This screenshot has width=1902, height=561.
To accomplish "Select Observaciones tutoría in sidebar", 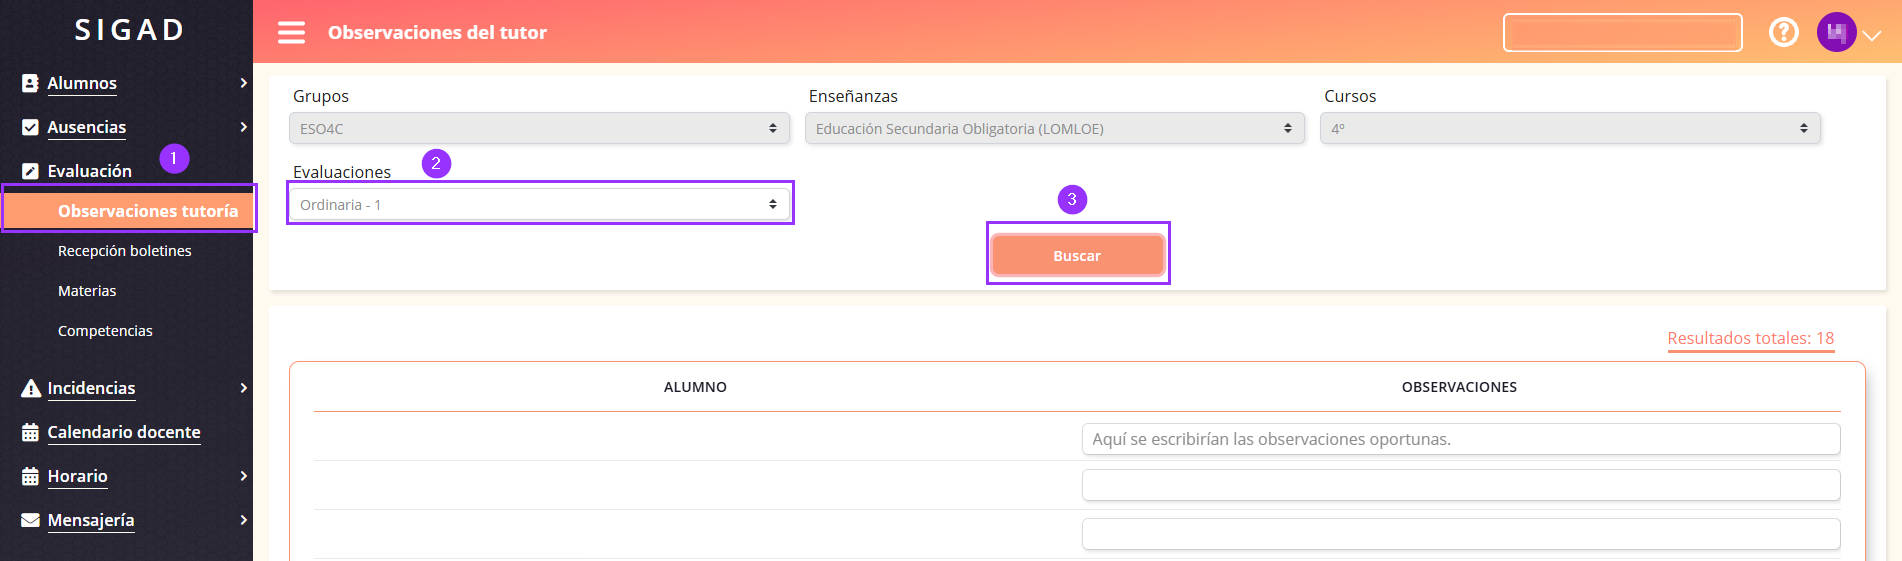I will [148, 211].
